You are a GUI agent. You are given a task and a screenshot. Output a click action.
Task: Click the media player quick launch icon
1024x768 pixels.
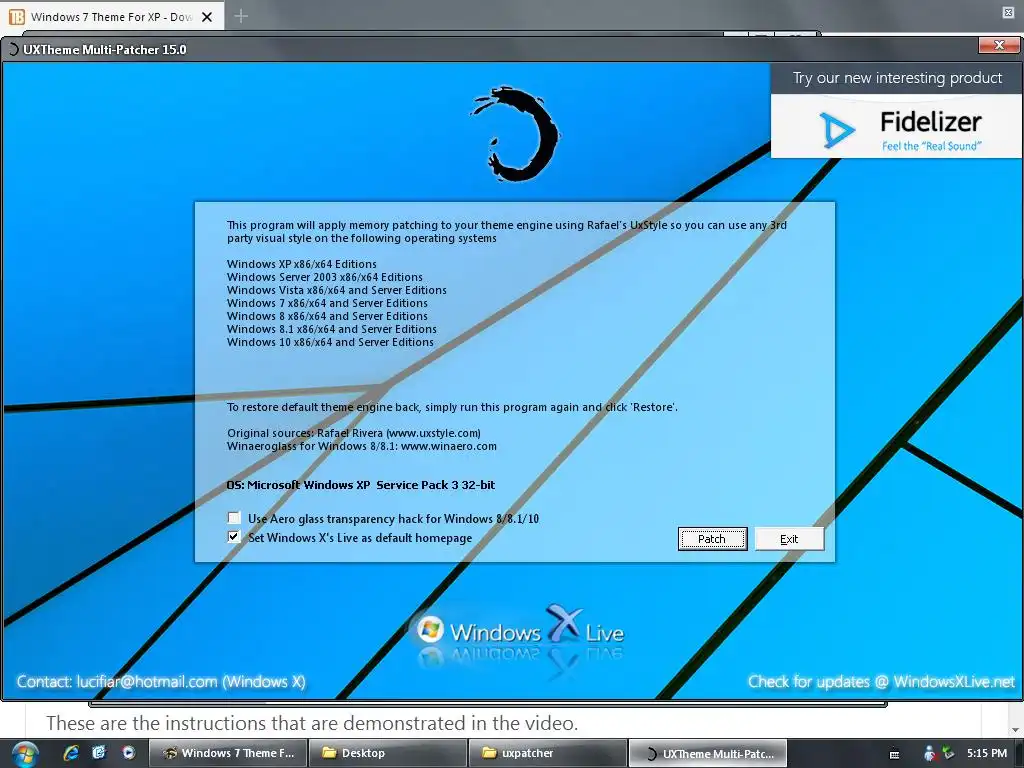point(129,753)
